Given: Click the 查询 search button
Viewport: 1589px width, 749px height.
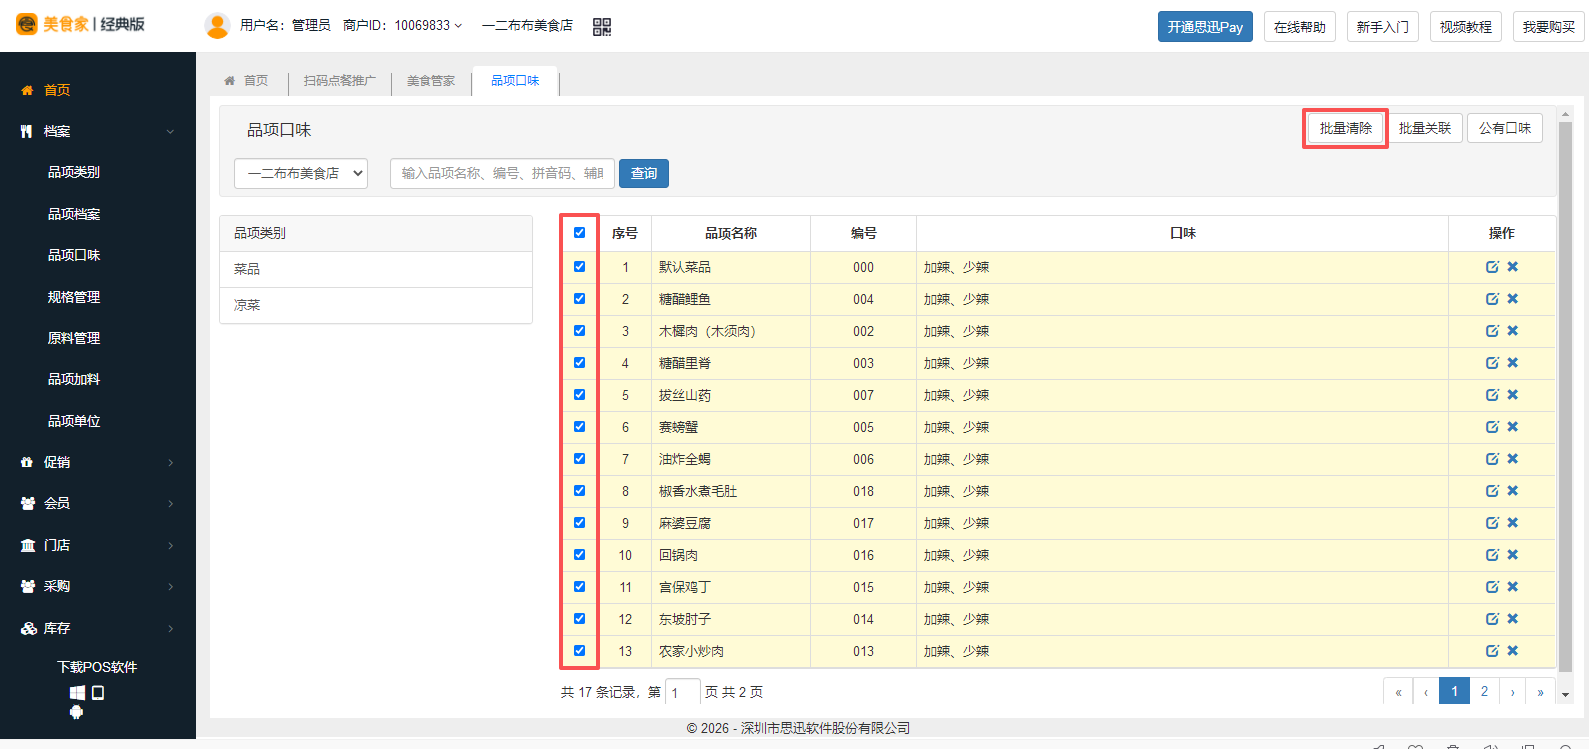Looking at the screenshot, I should [x=644, y=173].
